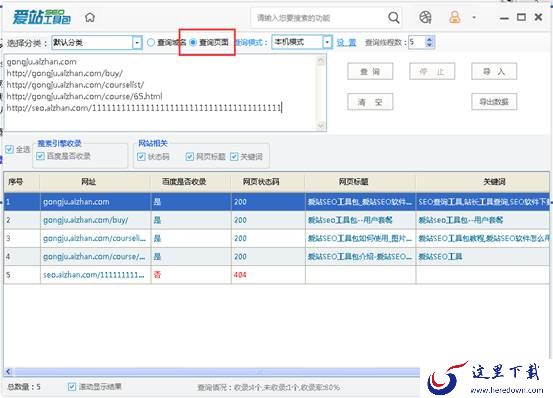Select the row gongju.aizhan.com
Image resolution: width=553 pixels, height=398 pixels.
[x=277, y=202]
